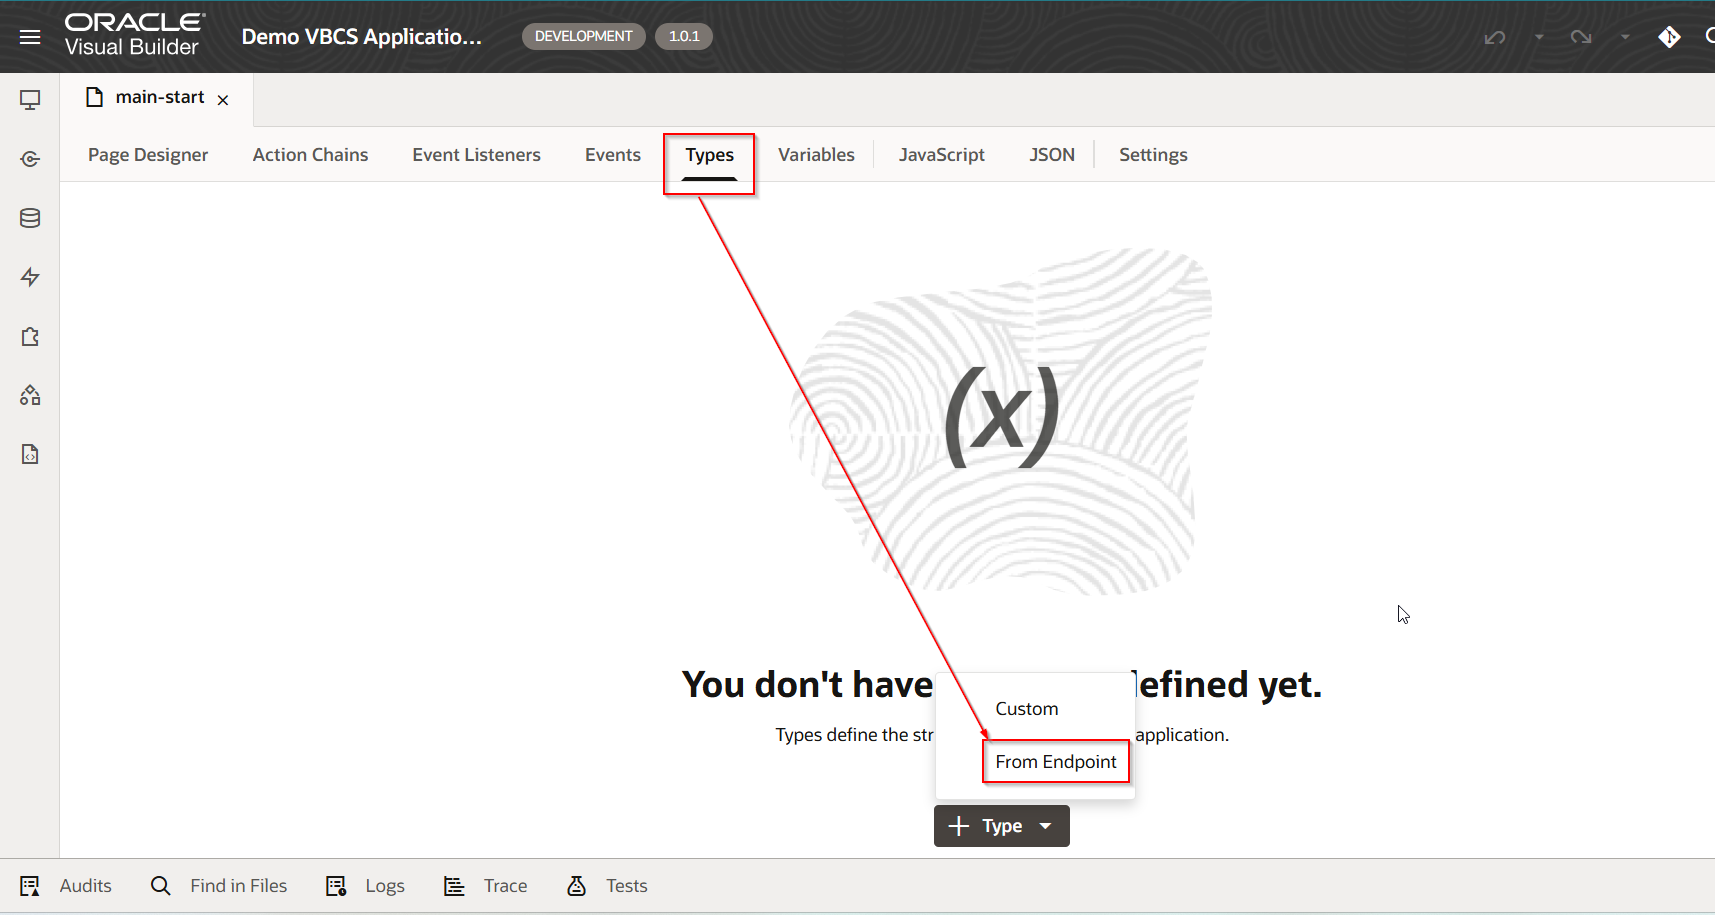Screen dimensions: 1715x915
Task: Open the hamburger navigation menu
Action: click(30, 37)
